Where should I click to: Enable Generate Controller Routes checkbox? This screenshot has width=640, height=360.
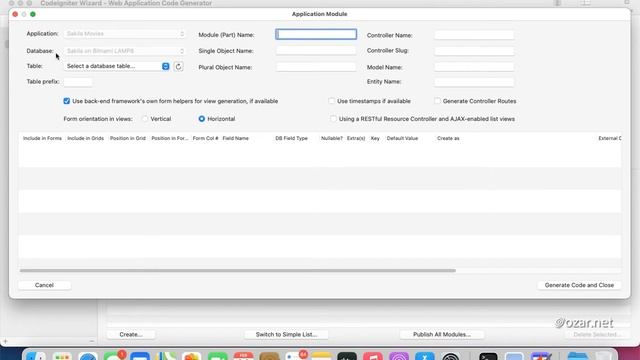click(437, 101)
